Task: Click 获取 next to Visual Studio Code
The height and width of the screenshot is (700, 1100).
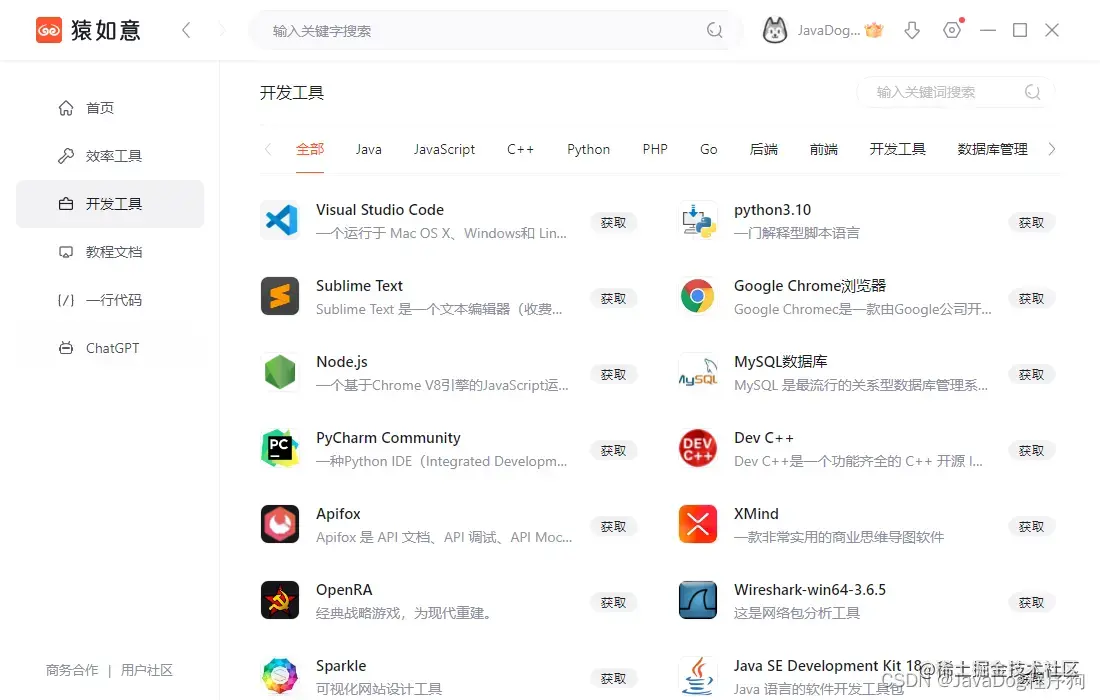Action: [x=613, y=222]
